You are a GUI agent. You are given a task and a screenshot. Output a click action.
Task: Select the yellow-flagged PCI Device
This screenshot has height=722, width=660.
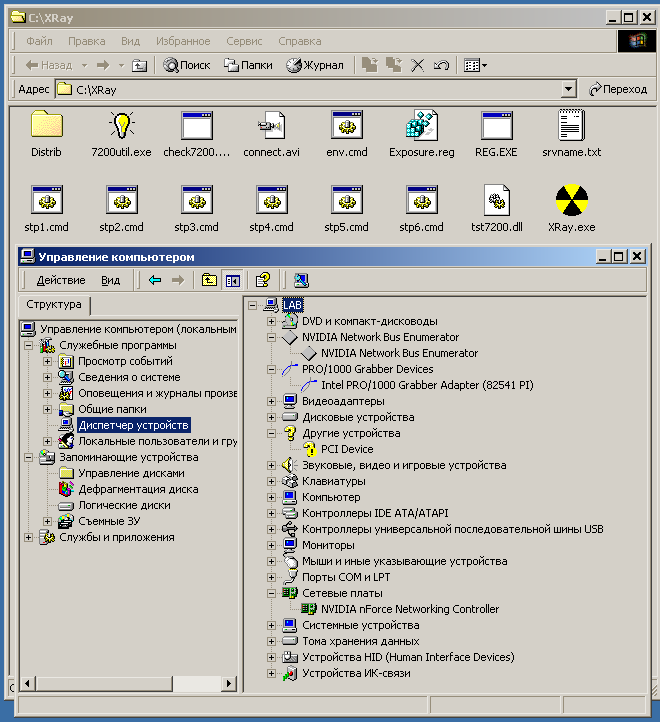347,449
